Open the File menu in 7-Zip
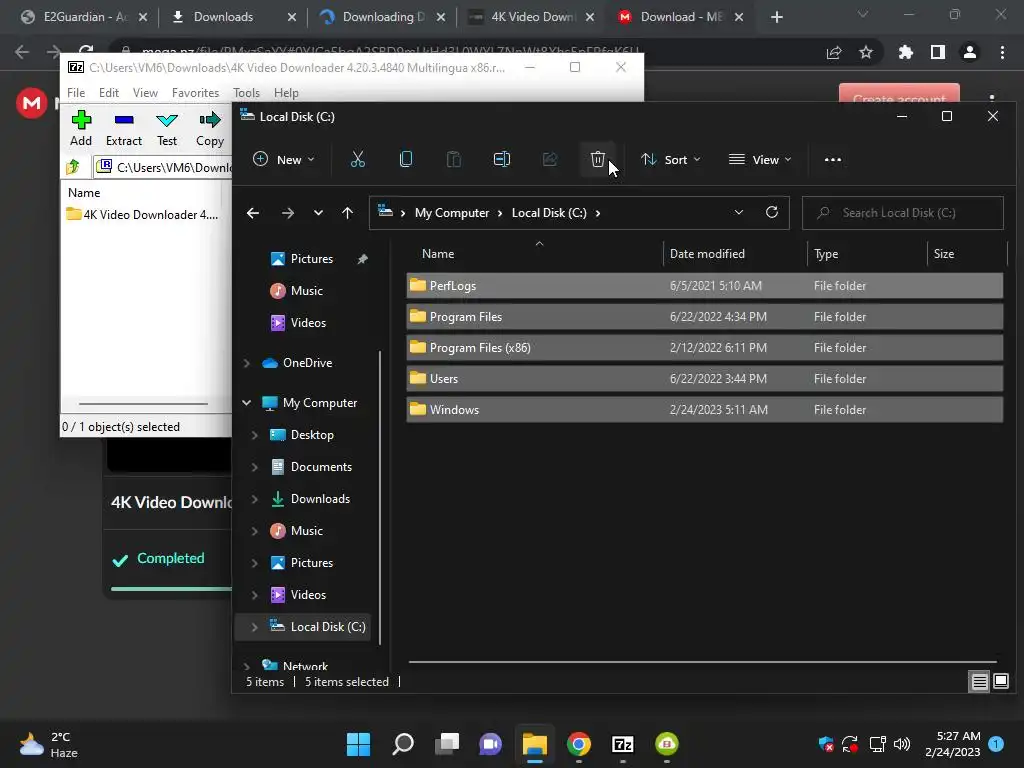 click(76, 93)
